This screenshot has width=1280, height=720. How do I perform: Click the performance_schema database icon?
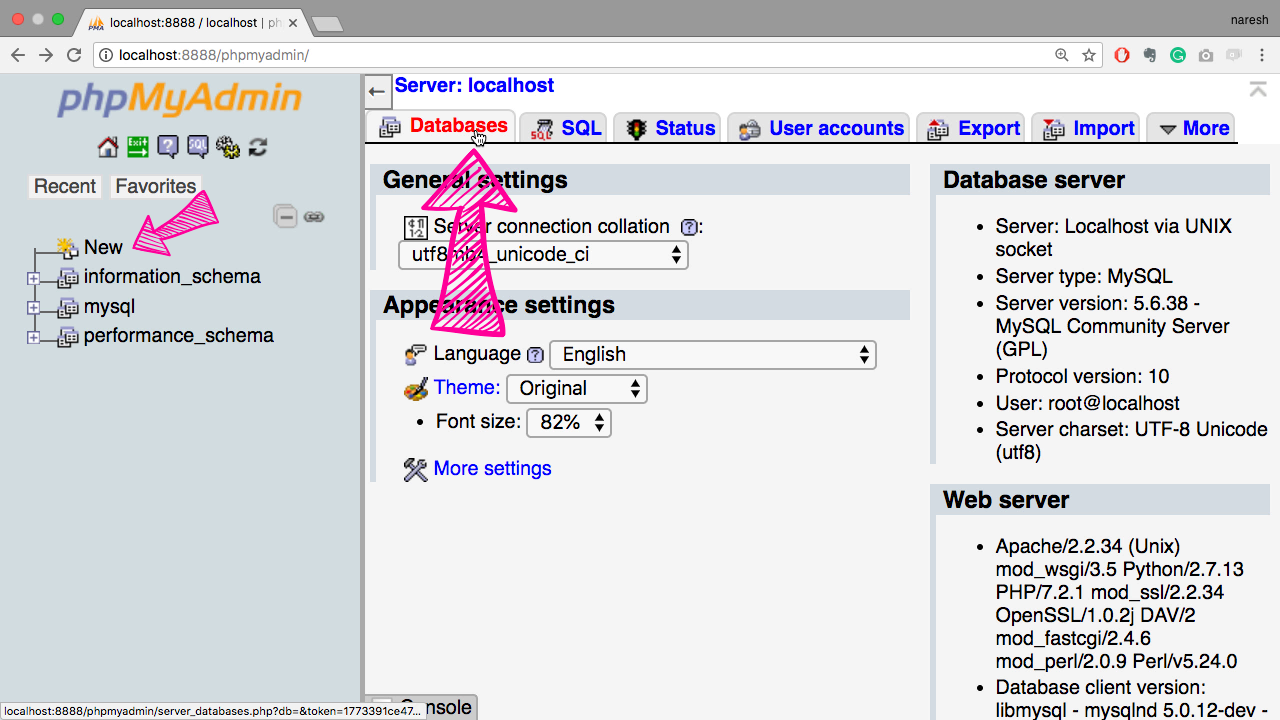67,337
